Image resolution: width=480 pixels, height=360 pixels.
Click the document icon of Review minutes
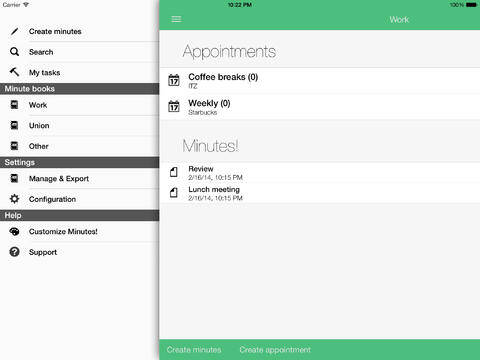[x=174, y=172]
